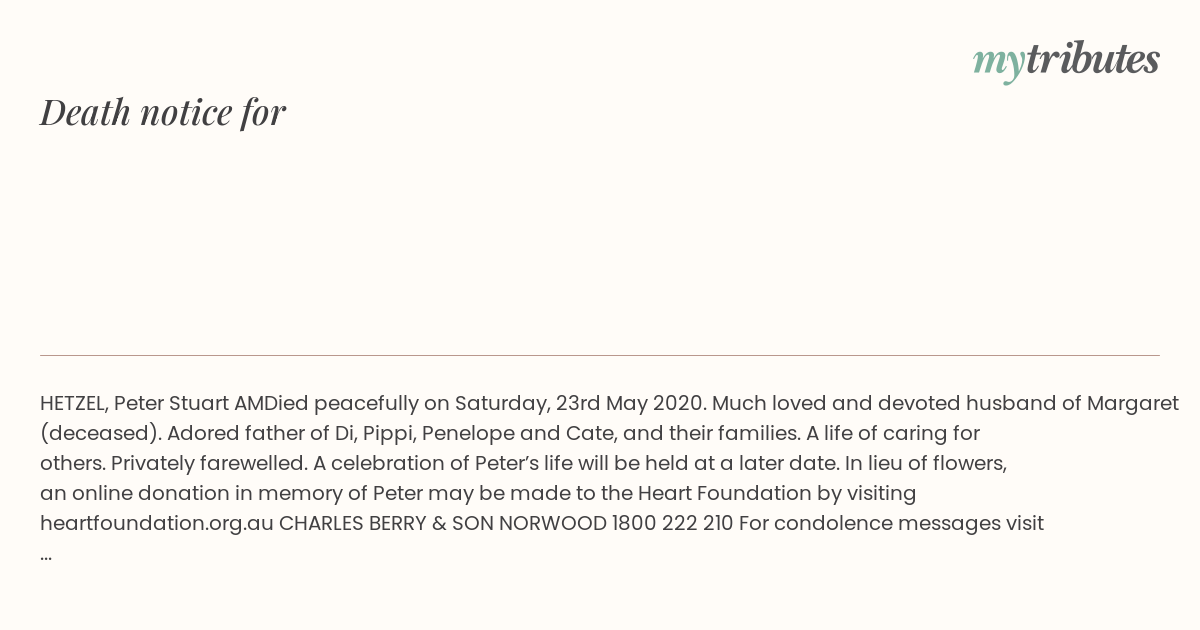Viewport: 1200px width, 630px height.
Task: Click the mytributes logo
Action: coord(1066,61)
